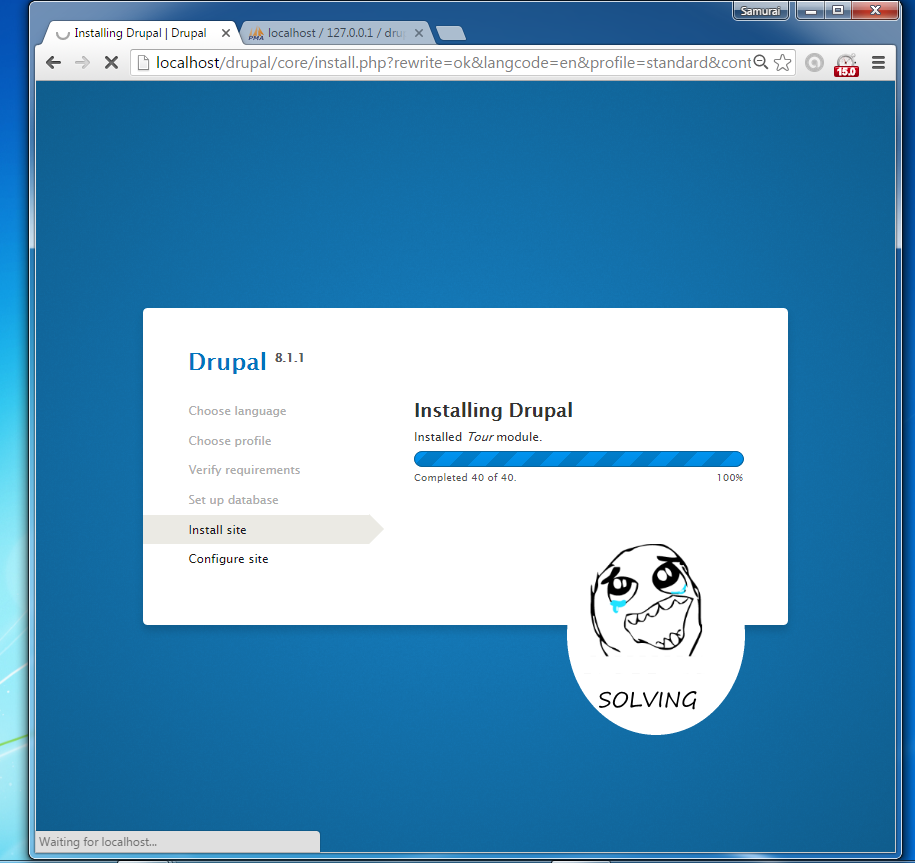Click the crying happy meme face image
The width and height of the screenshot is (915, 863).
pyautogui.click(x=647, y=600)
